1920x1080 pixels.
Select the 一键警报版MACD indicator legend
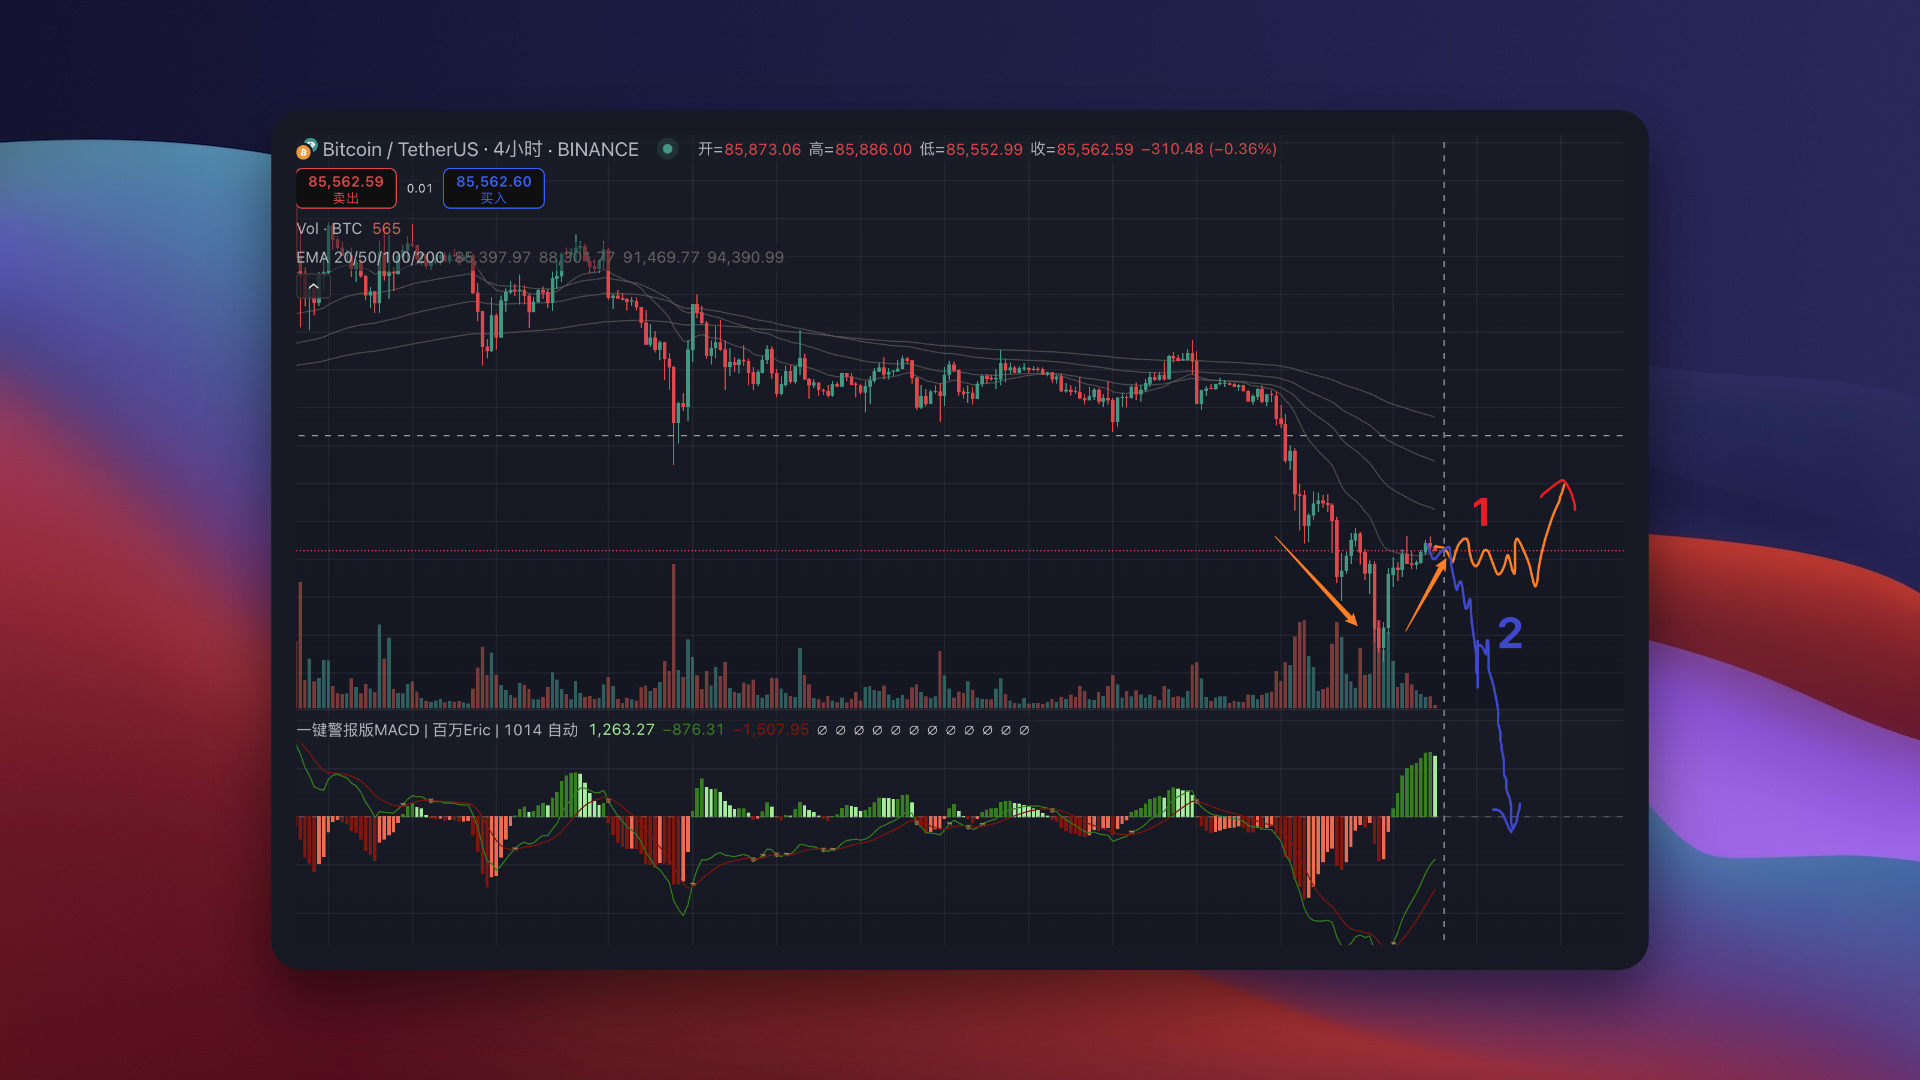pos(358,730)
